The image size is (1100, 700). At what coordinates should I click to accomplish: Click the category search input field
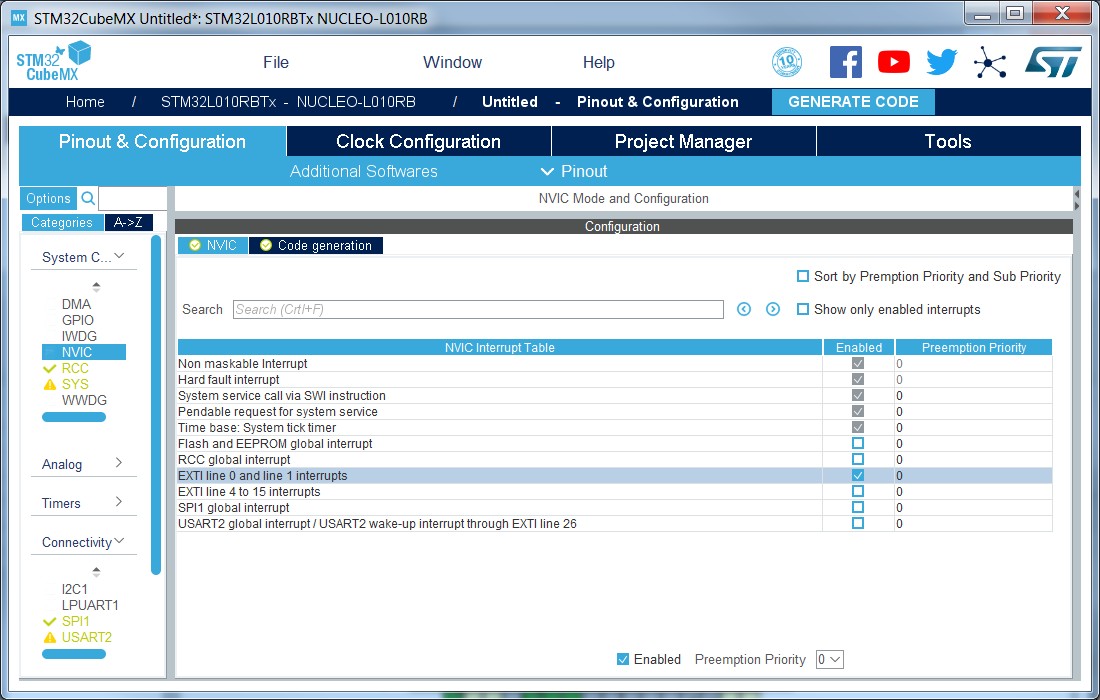133,198
